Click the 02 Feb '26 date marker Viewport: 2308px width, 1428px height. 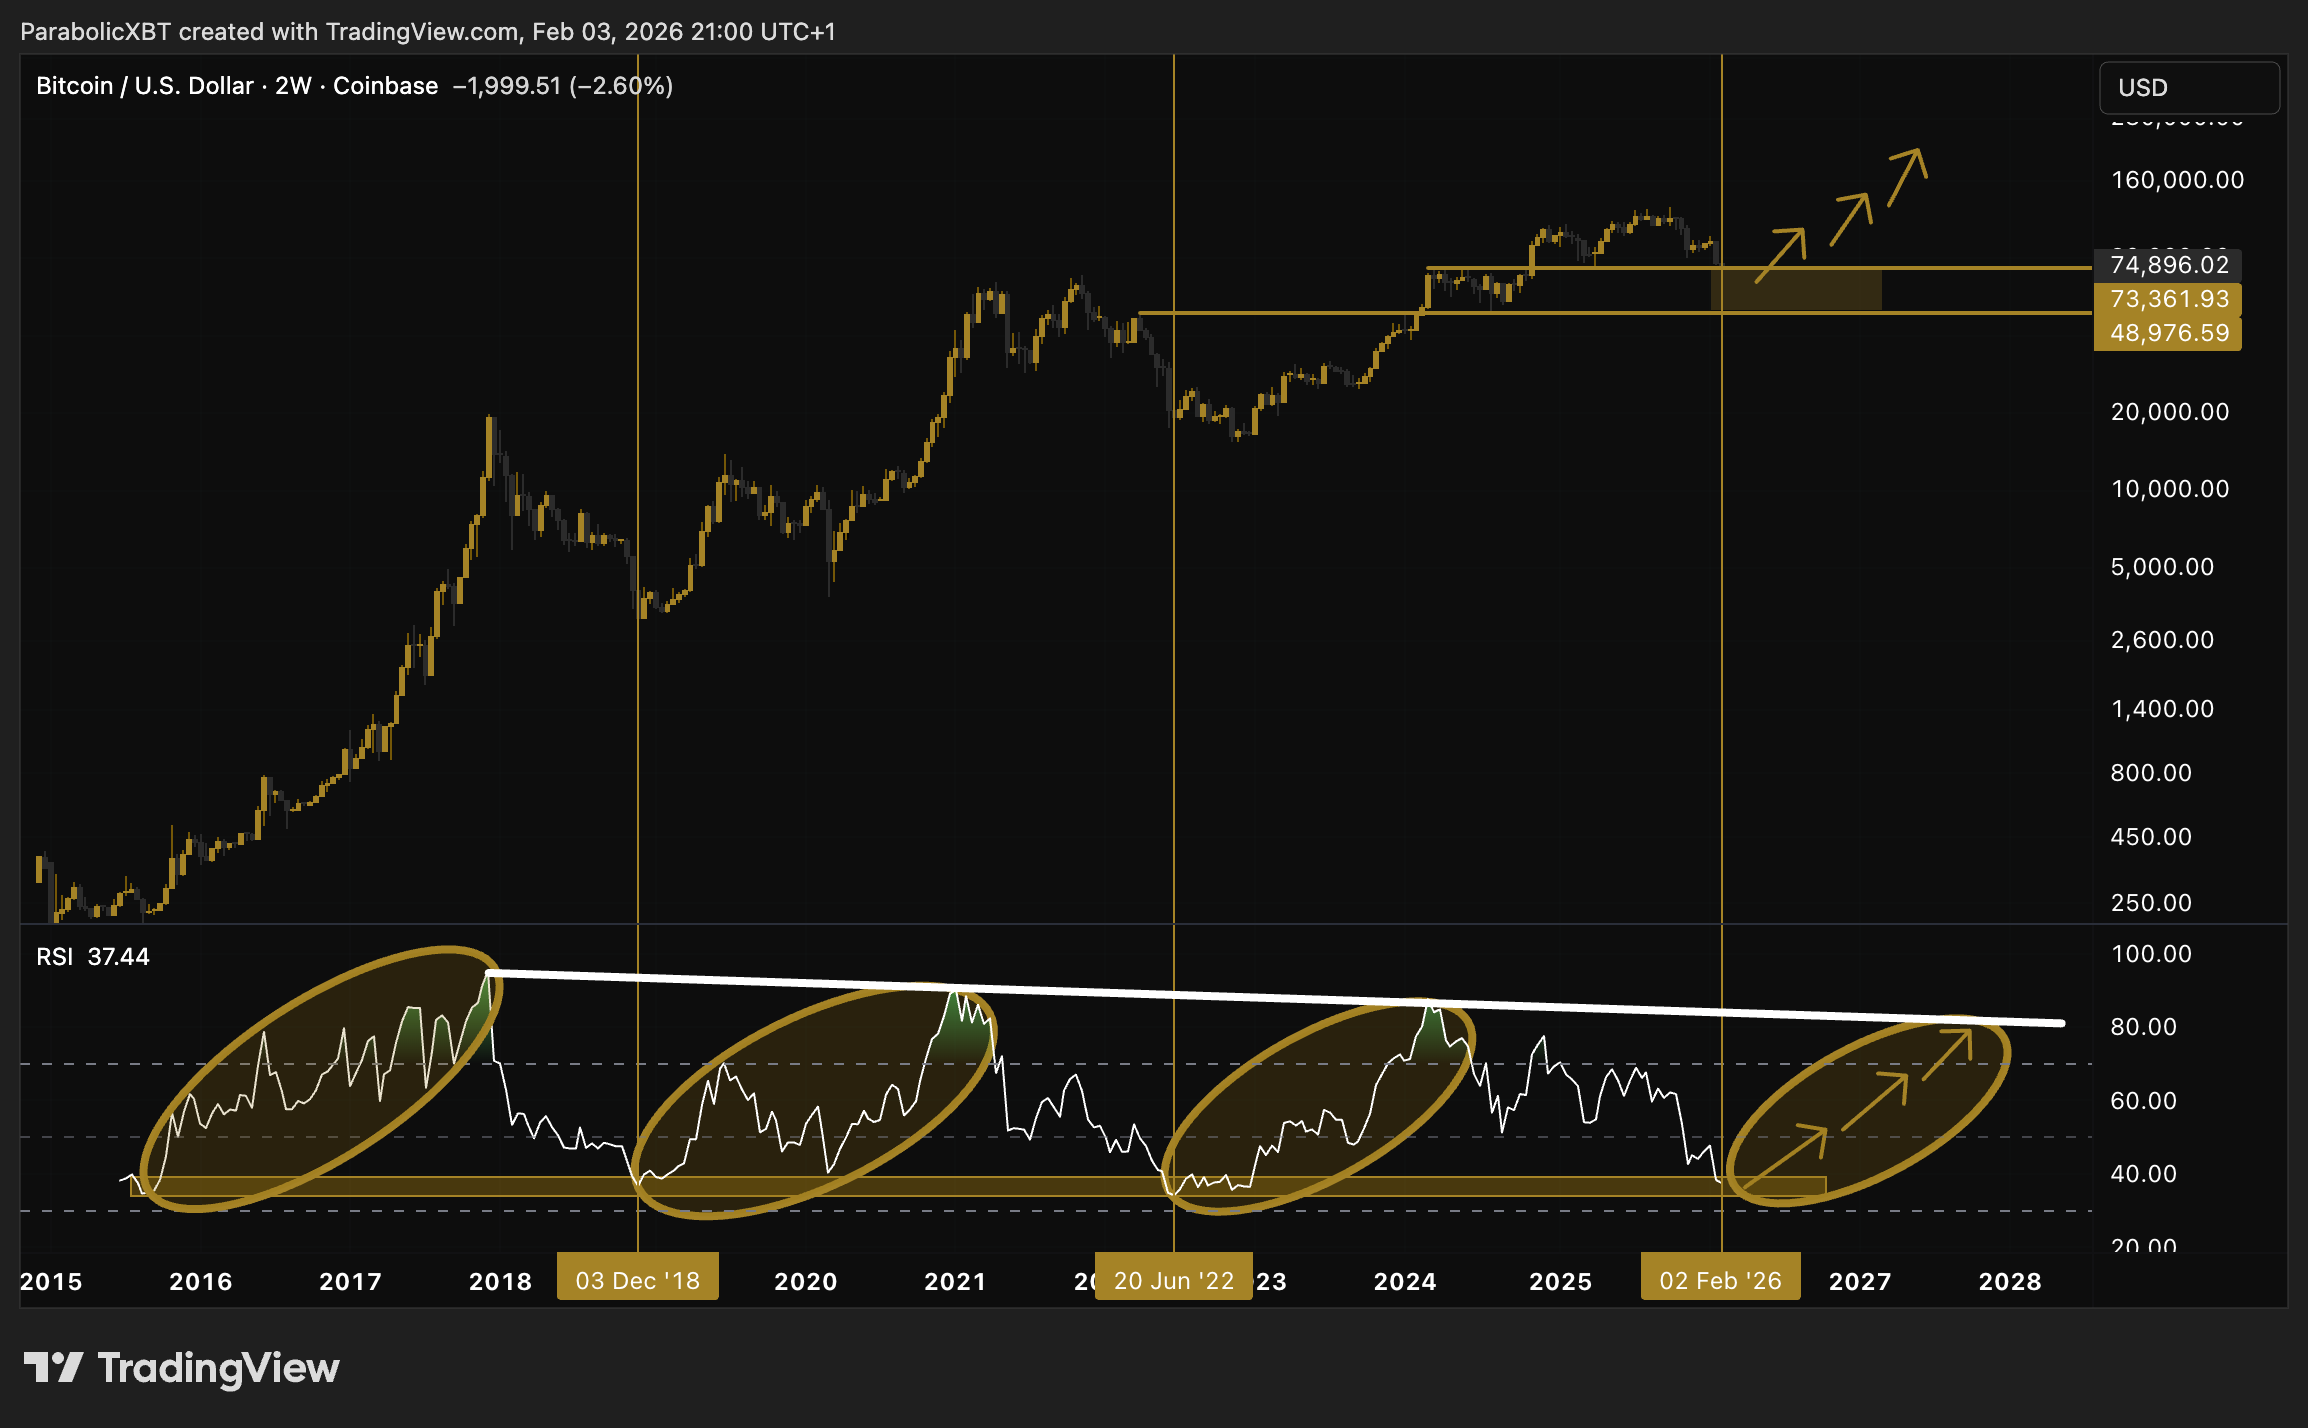click(x=1720, y=1280)
